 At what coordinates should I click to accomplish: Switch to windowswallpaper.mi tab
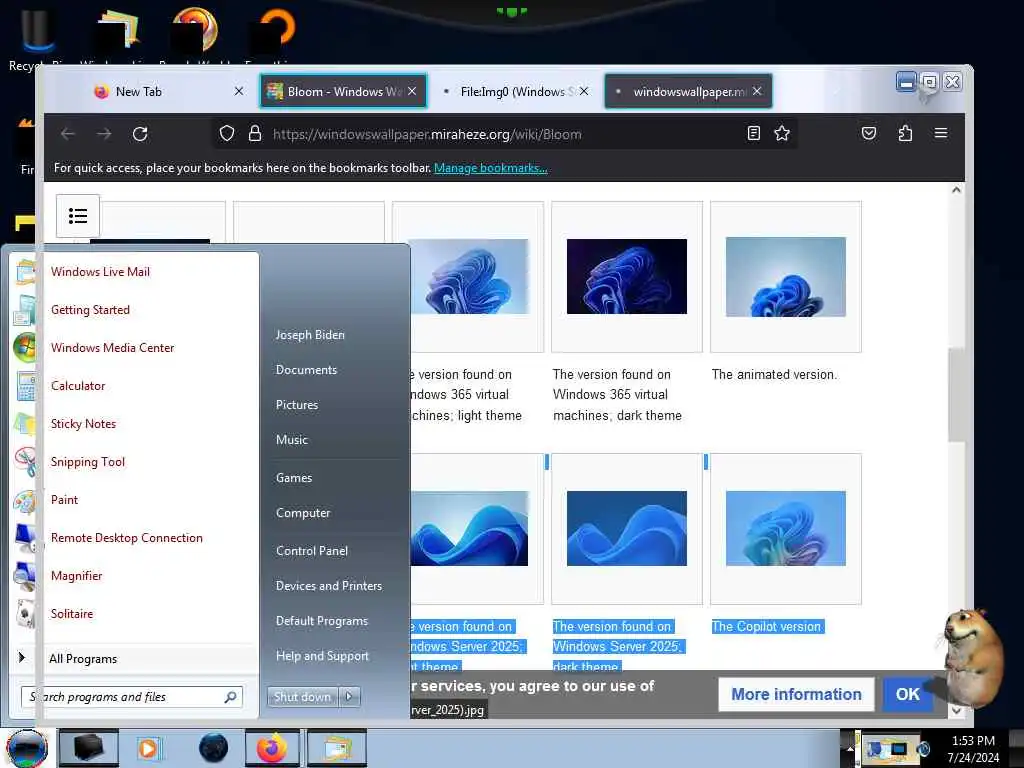click(688, 91)
